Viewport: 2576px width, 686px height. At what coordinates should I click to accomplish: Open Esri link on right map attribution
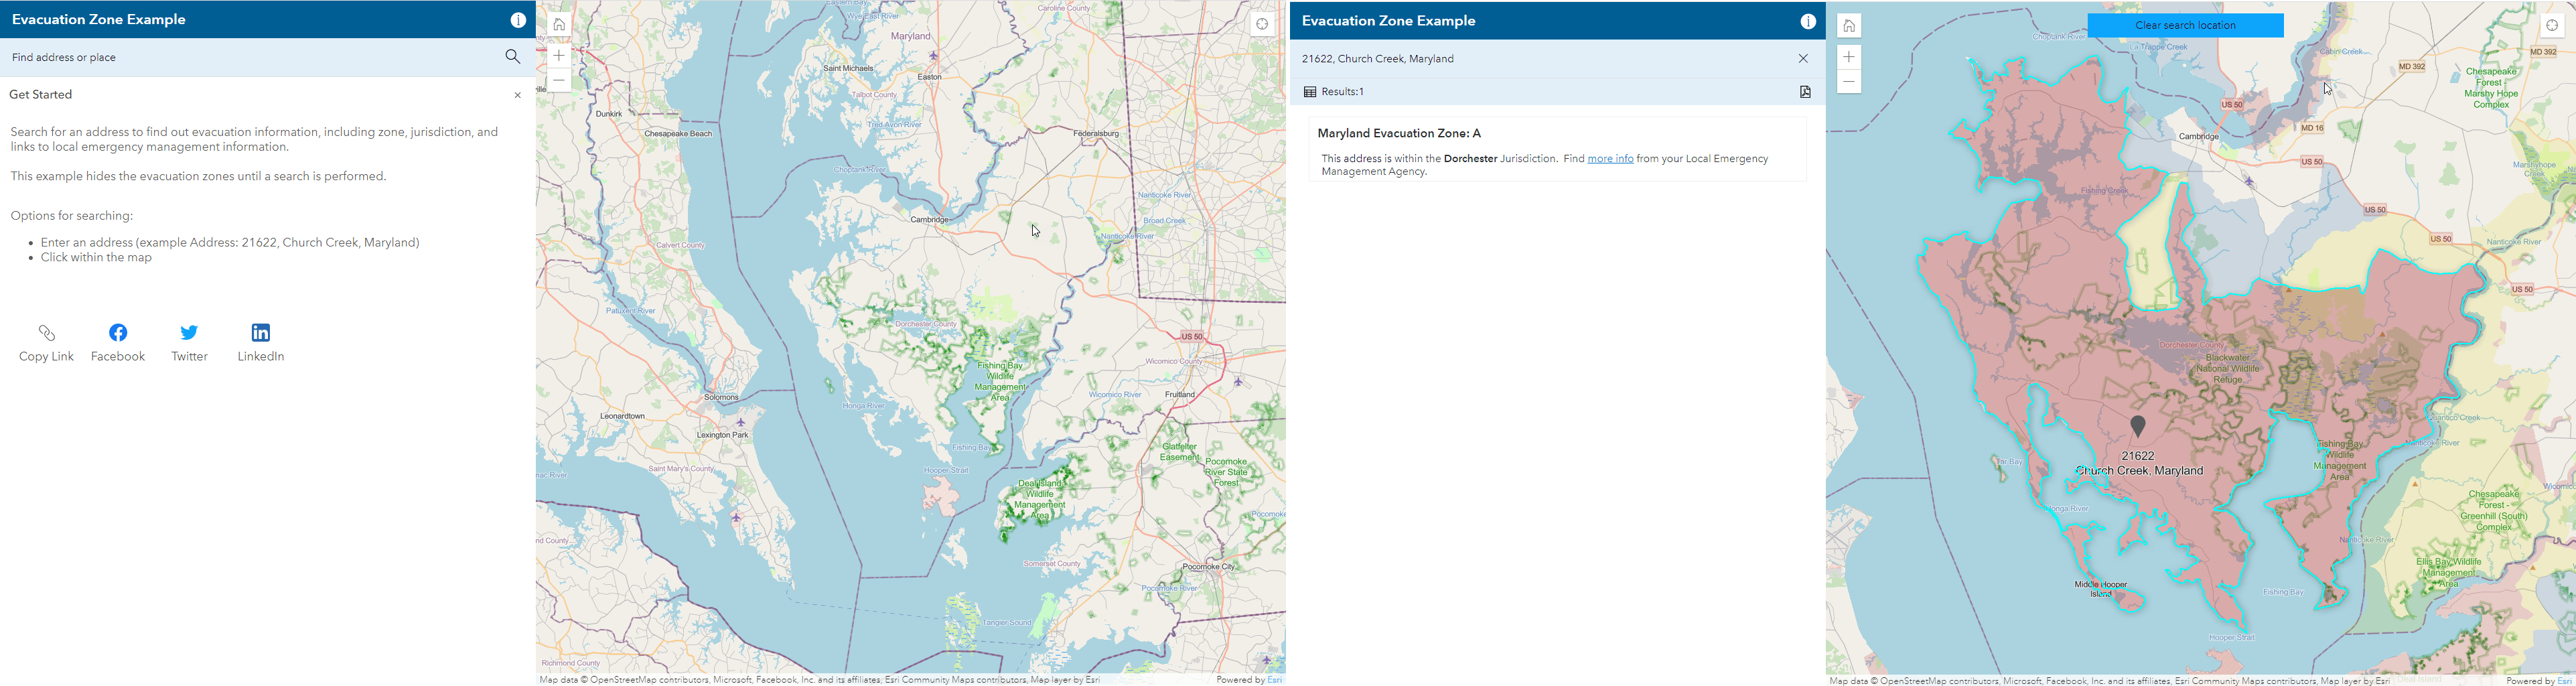2565,681
